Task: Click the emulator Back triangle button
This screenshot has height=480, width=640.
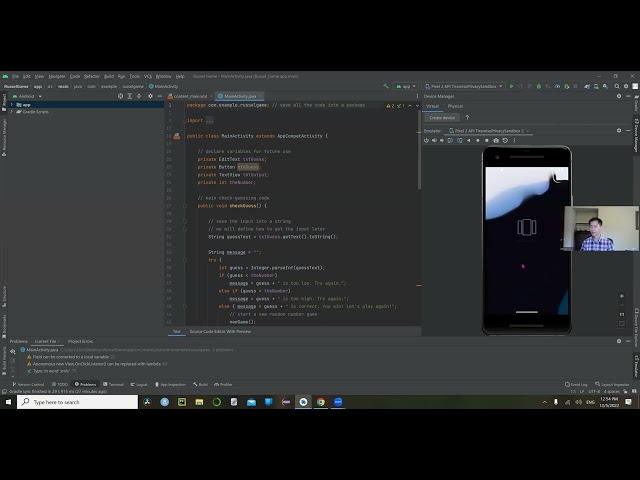Action: point(468,140)
